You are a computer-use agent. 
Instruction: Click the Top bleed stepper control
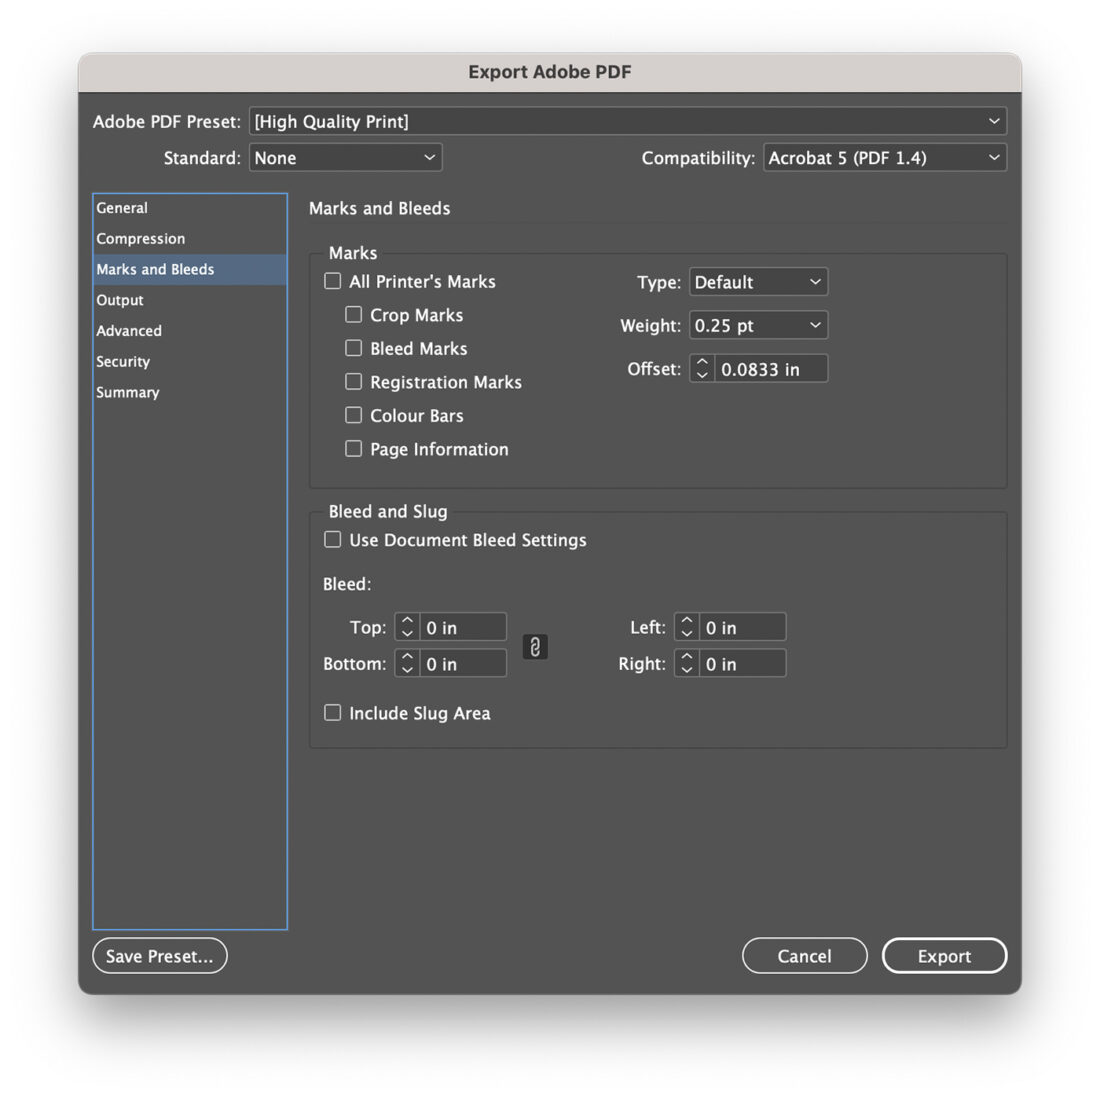pos(406,627)
